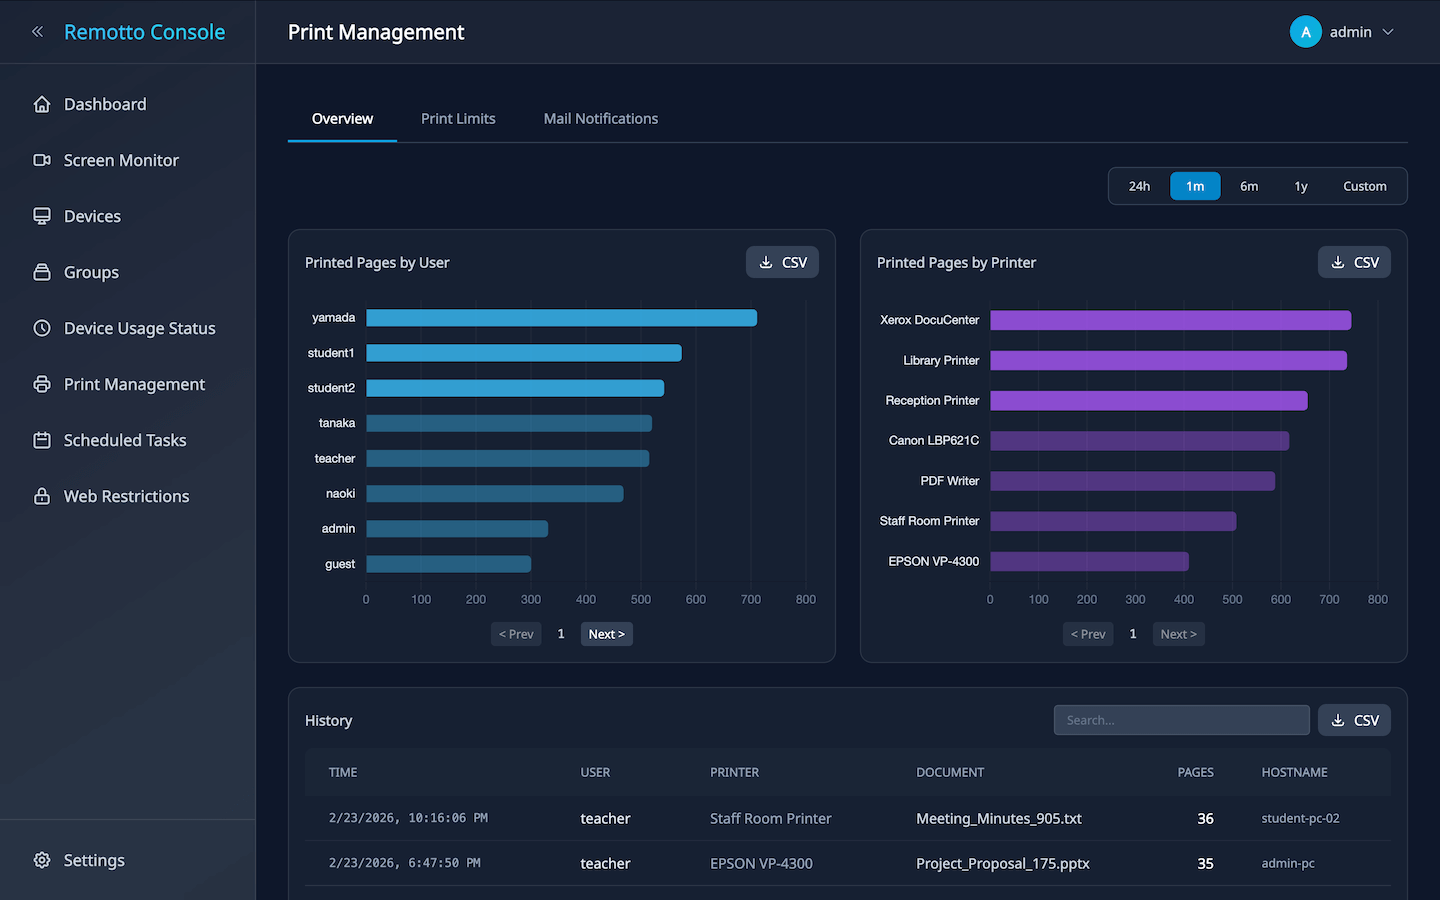Screen dimensions: 1440x900
Task: Choose the 6m time range
Action: pos(1249,186)
